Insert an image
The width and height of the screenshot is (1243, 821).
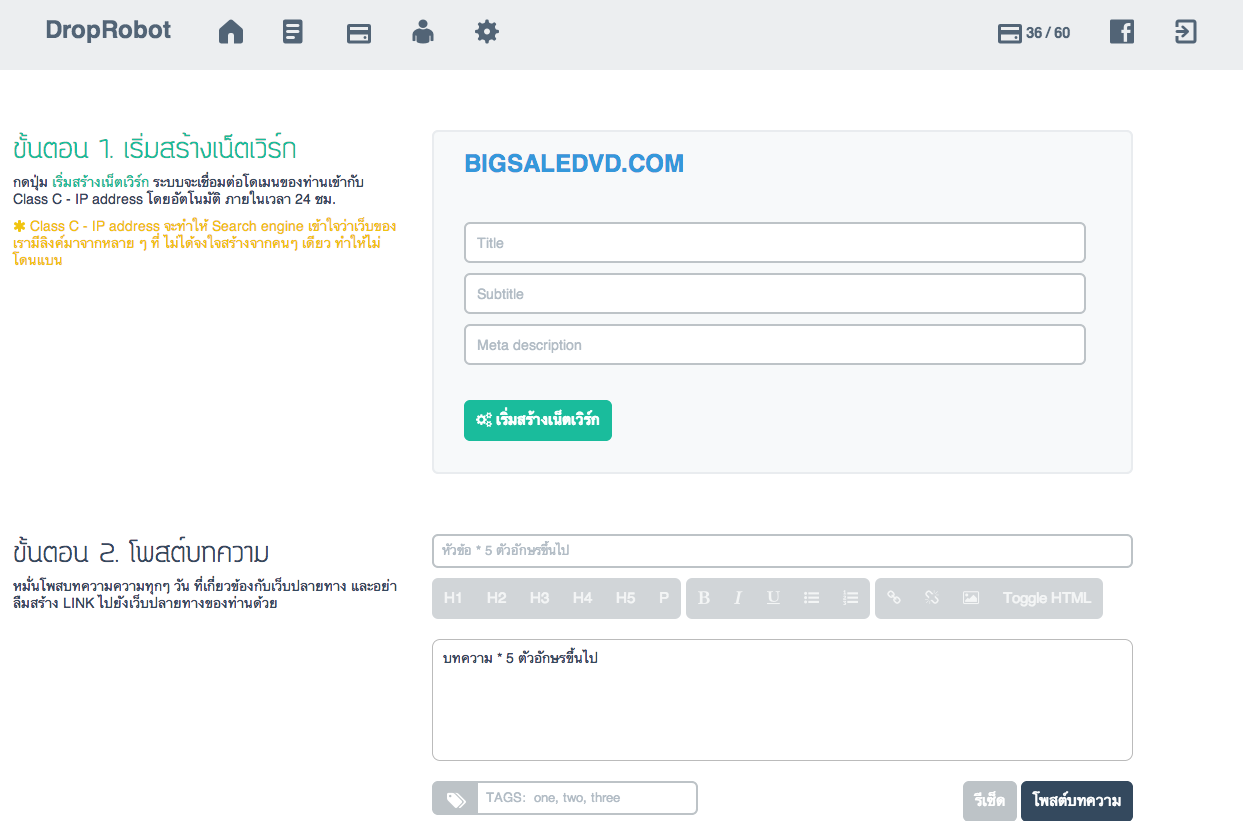(970, 598)
